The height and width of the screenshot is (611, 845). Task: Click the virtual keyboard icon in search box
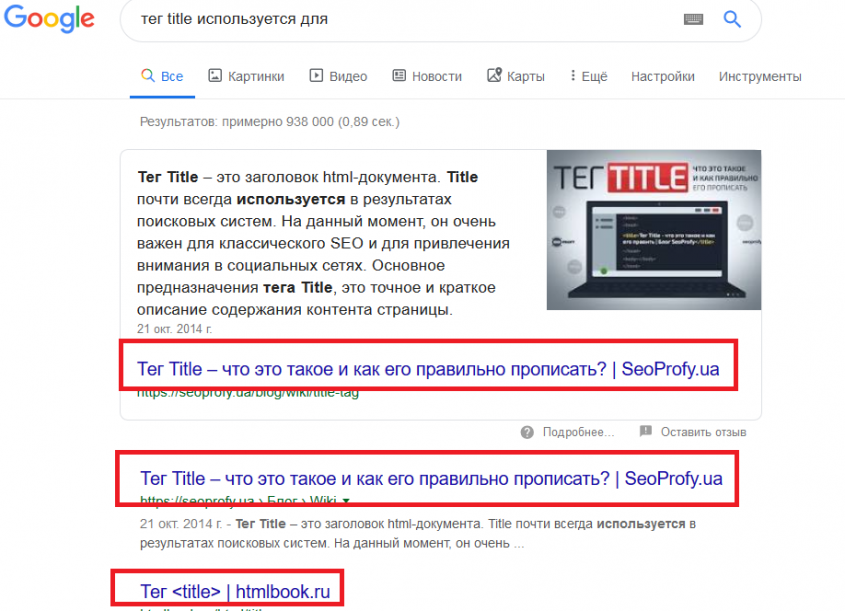coord(693,19)
